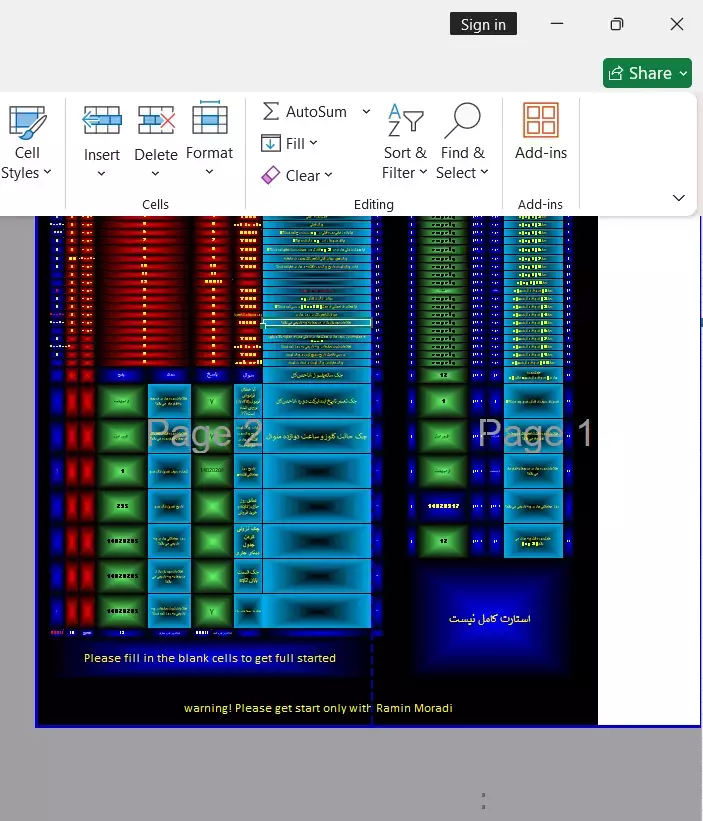This screenshot has width=703, height=821.
Task: Click the Clear eraser icon
Action: (x=271, y=175)
